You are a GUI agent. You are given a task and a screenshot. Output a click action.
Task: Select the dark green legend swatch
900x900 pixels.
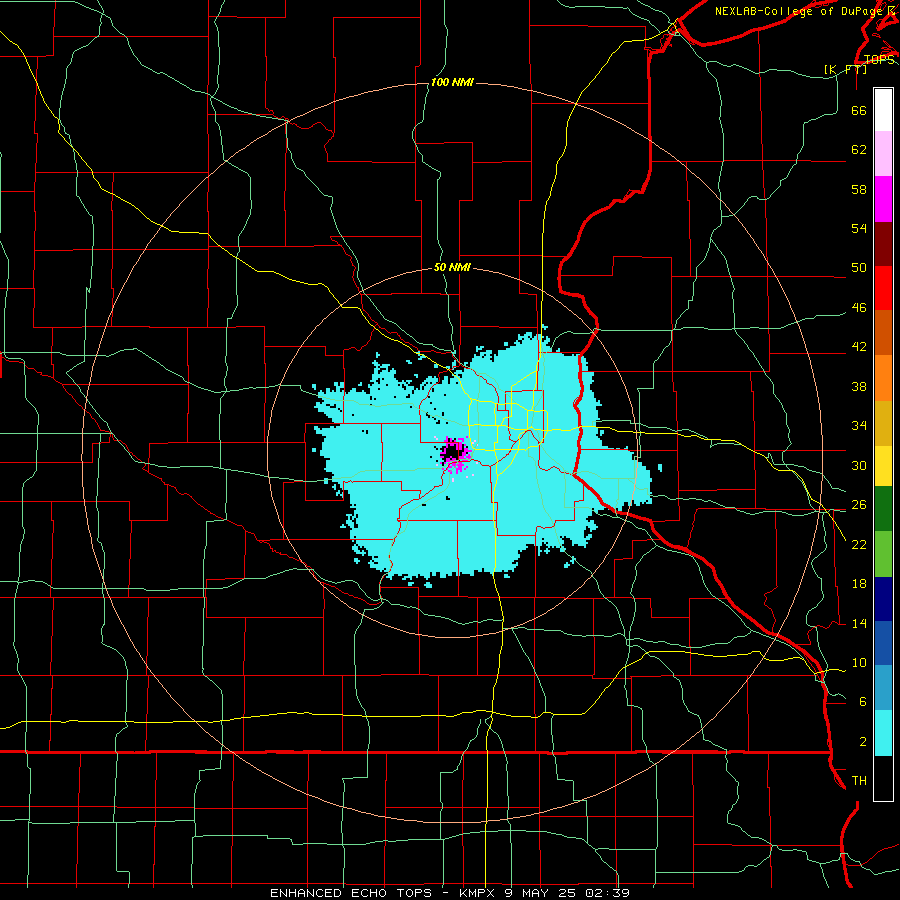coord(883,509)
